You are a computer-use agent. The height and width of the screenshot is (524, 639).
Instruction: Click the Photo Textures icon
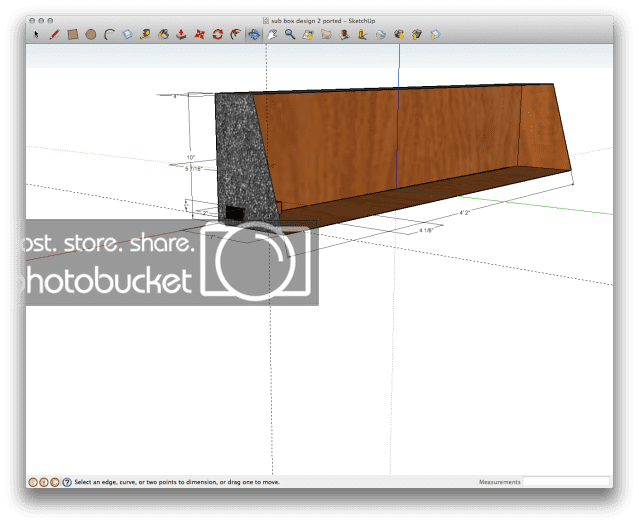coord(362,34)
